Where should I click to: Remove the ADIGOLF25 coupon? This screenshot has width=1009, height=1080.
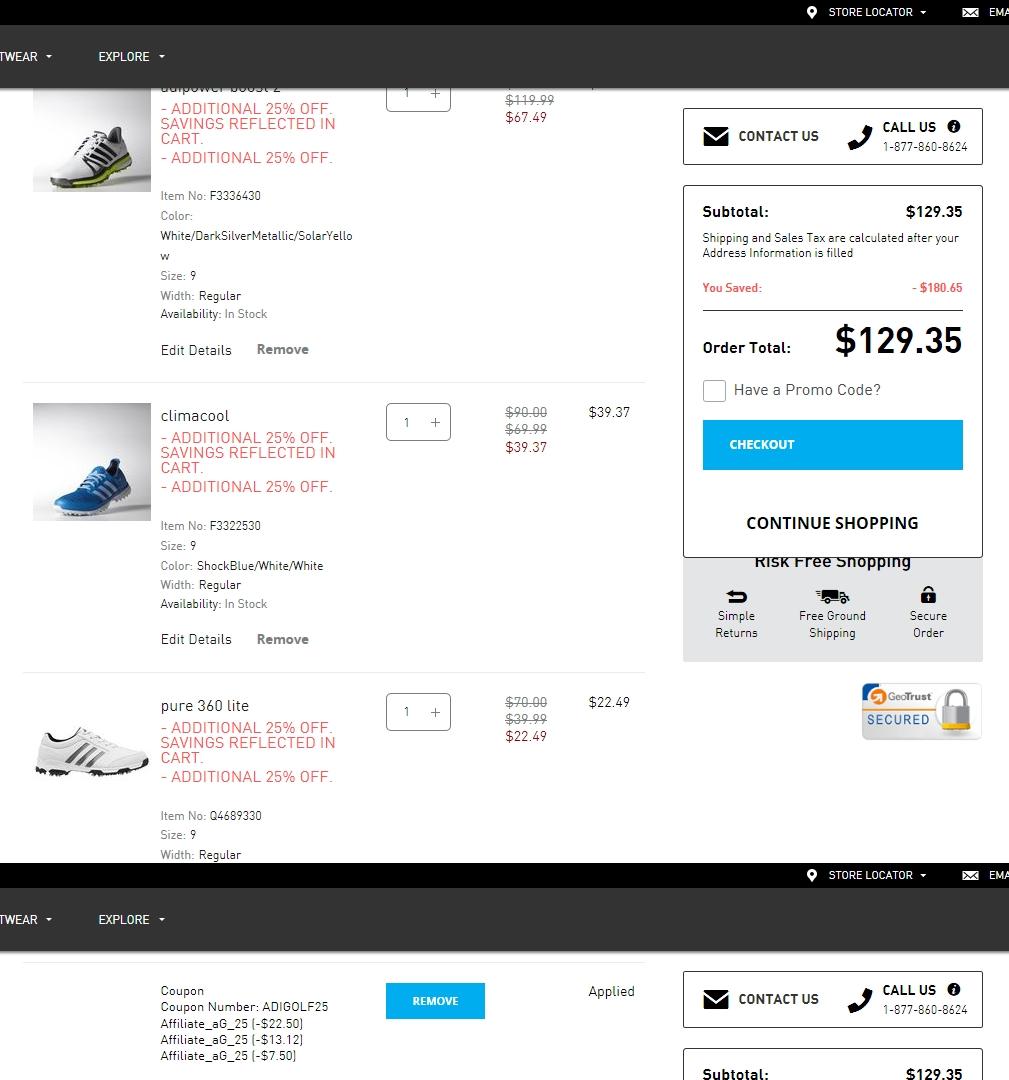click(435, 1001)
